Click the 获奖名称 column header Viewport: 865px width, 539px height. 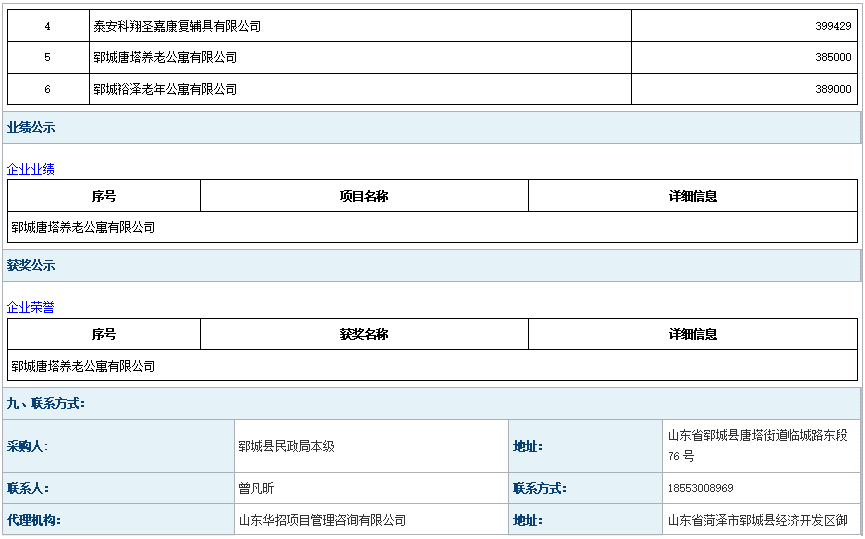click(x=364, y=334)
